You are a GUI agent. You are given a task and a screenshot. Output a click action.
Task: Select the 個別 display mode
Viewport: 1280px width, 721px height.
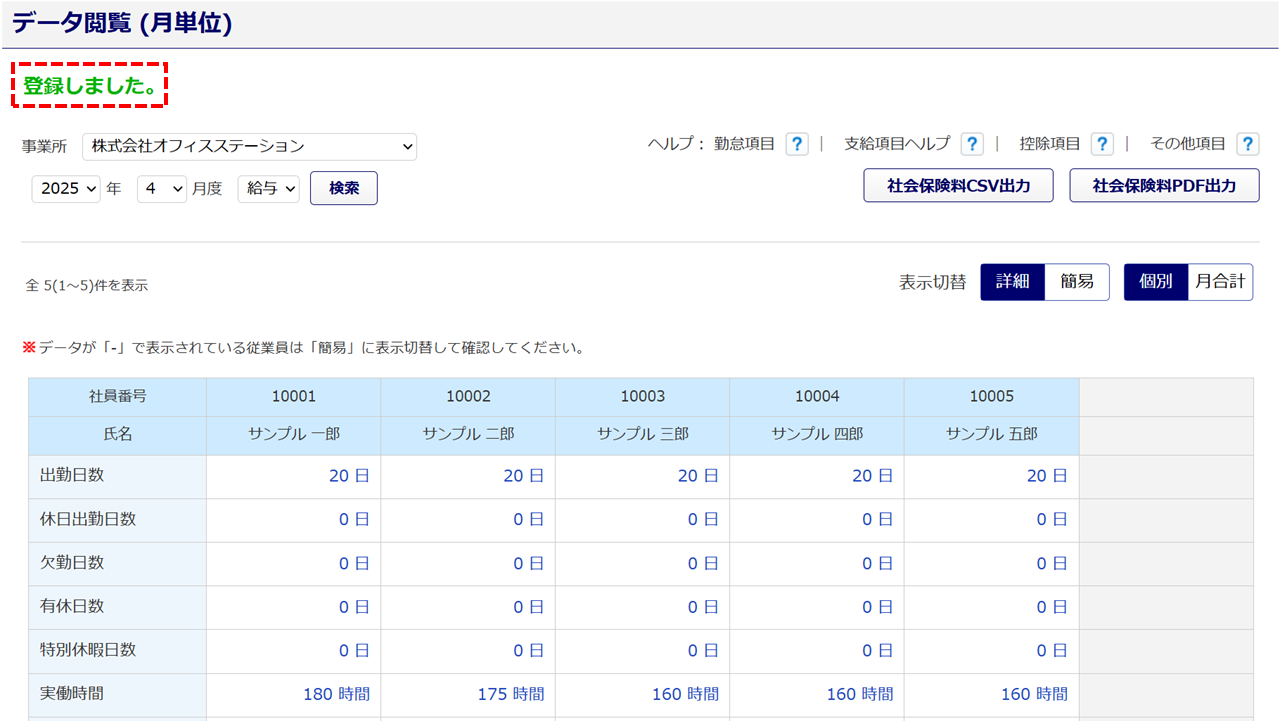tap(1155, 282)
